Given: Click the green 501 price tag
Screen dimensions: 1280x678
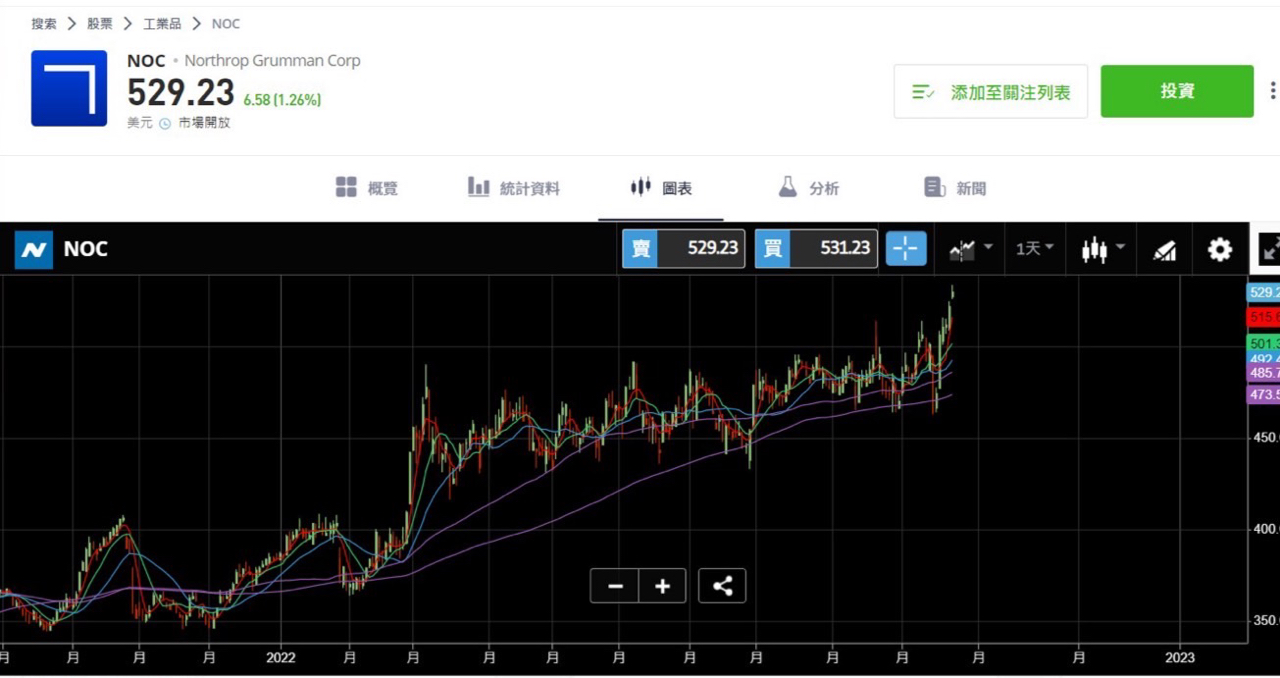Looking at the screenshot, I should pyautogui.click(x=1263, y=344).
